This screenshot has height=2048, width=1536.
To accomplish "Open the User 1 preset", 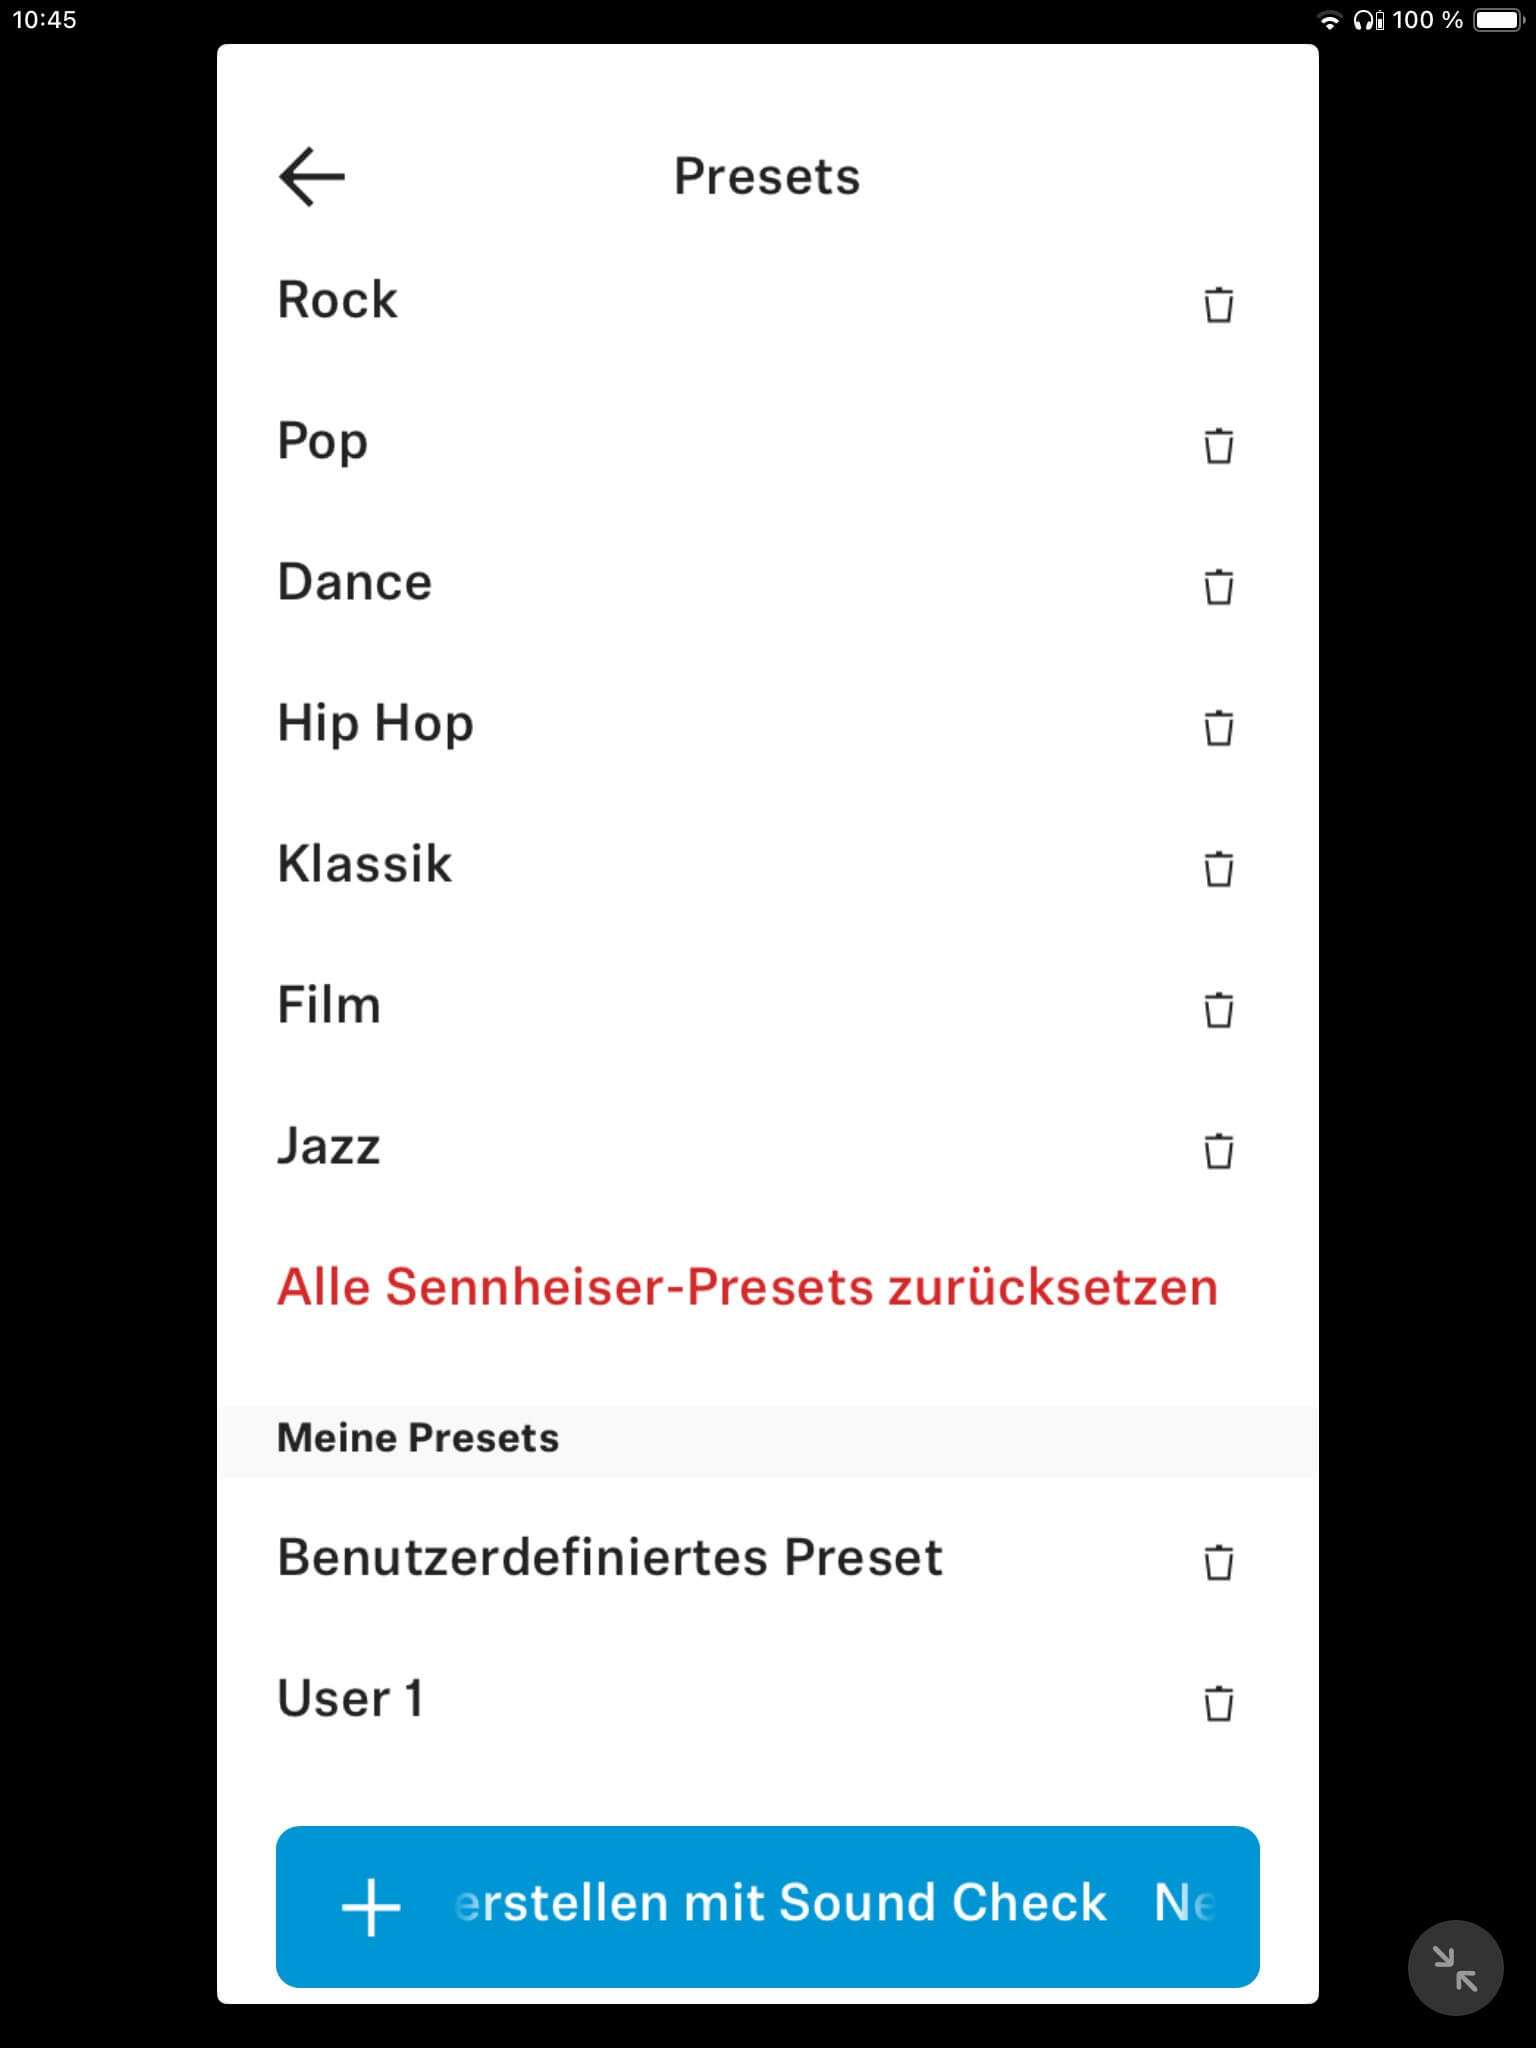I will pyautogui.click(x=350, y=1698).
